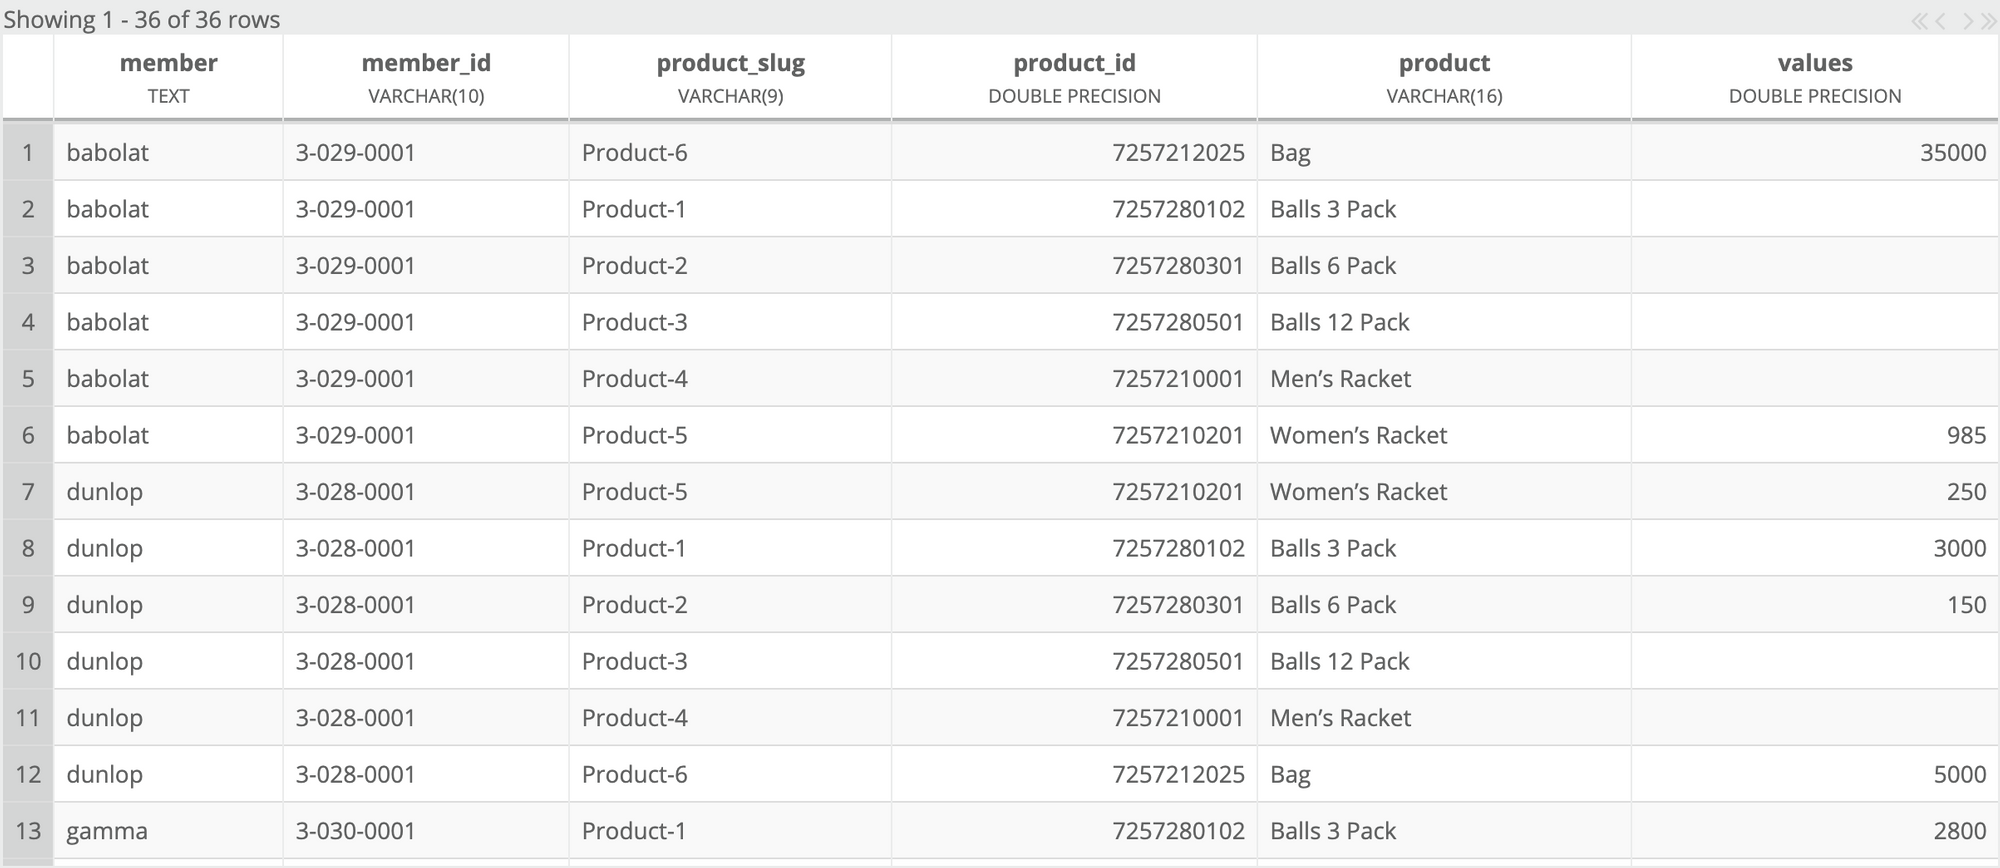Image resolution: width=2000 pixels, height=868 pixels.
Task: Jump to the last page of results
Action: pyautogui.click(x=1988, y=21)
